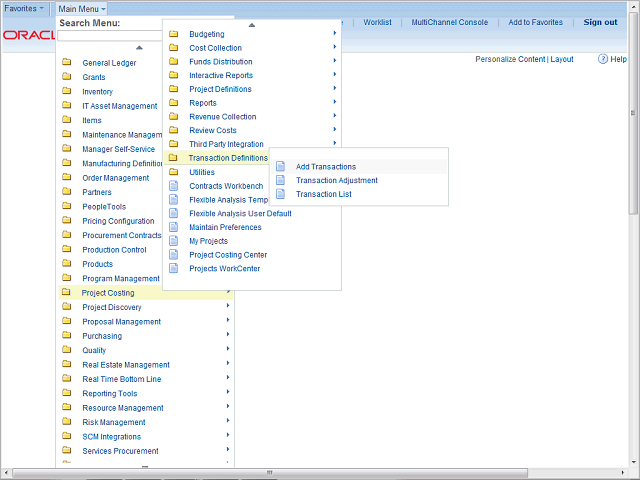Expand the Real Estate Management submenu arrow
640x480 pixels.
pos(228,363)
